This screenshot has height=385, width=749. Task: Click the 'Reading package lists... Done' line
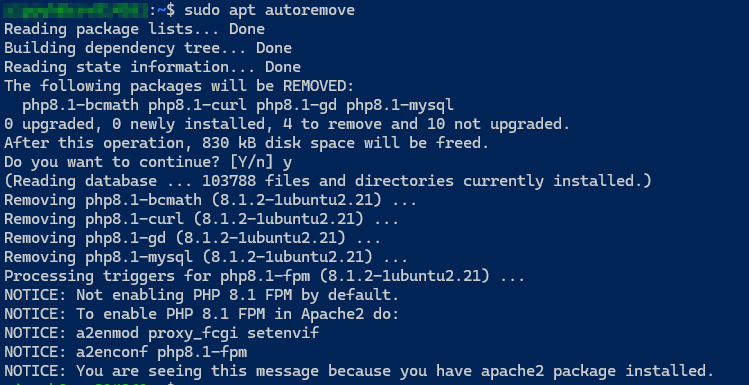pos(134,29)
